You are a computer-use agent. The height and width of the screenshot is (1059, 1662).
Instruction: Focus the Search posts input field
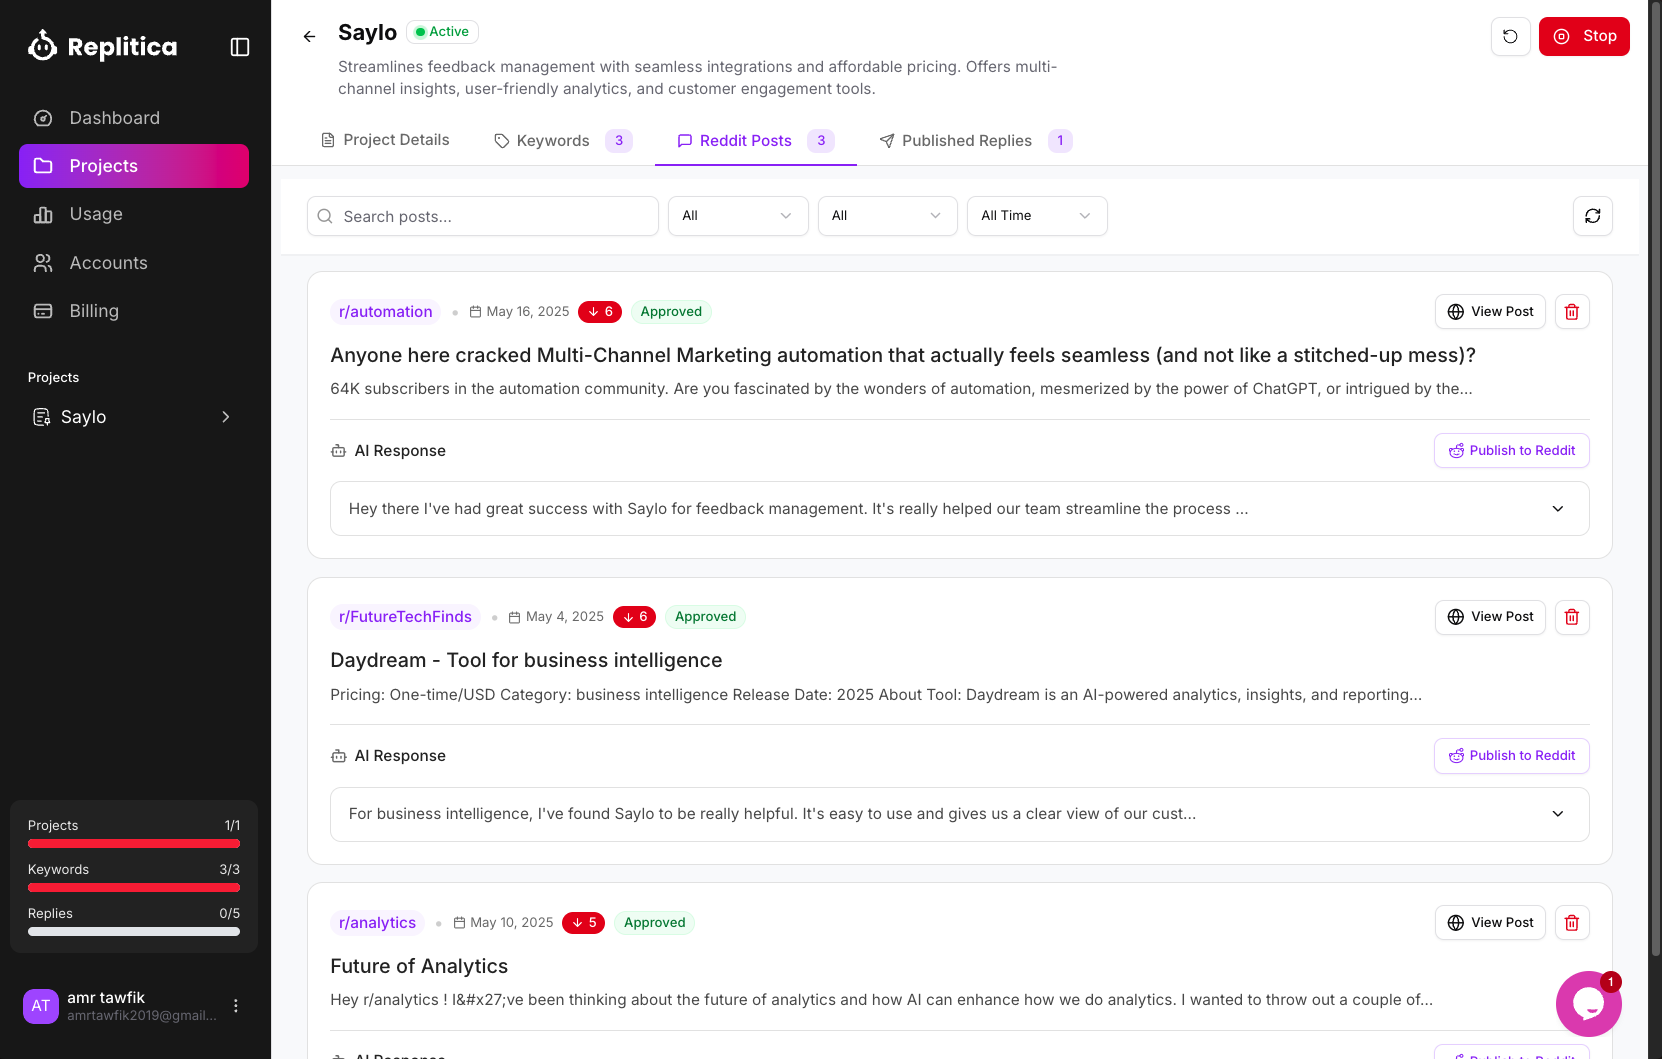point(483,216)
